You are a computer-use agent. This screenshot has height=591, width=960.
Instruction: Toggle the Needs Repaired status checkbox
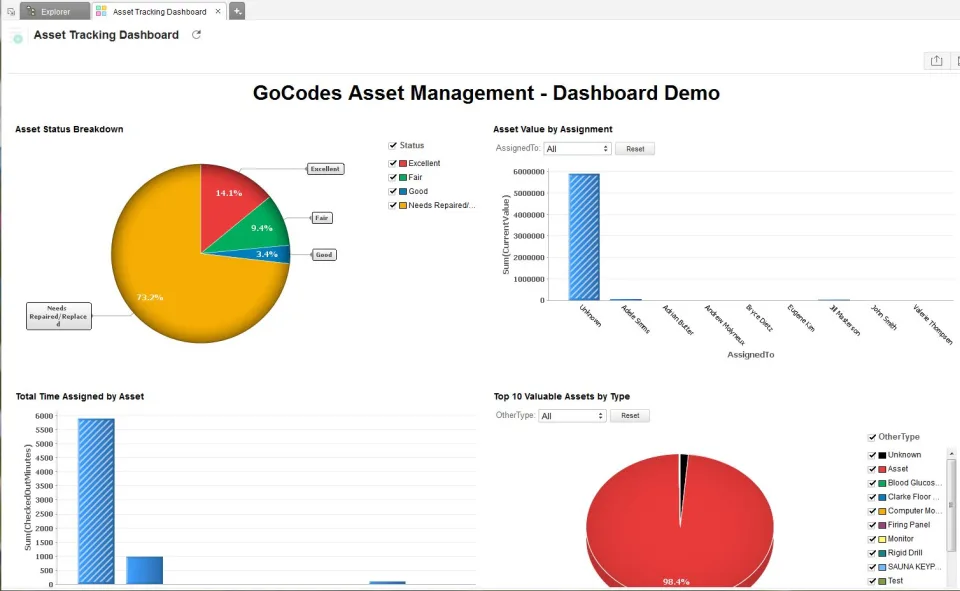tap(392, 206)
